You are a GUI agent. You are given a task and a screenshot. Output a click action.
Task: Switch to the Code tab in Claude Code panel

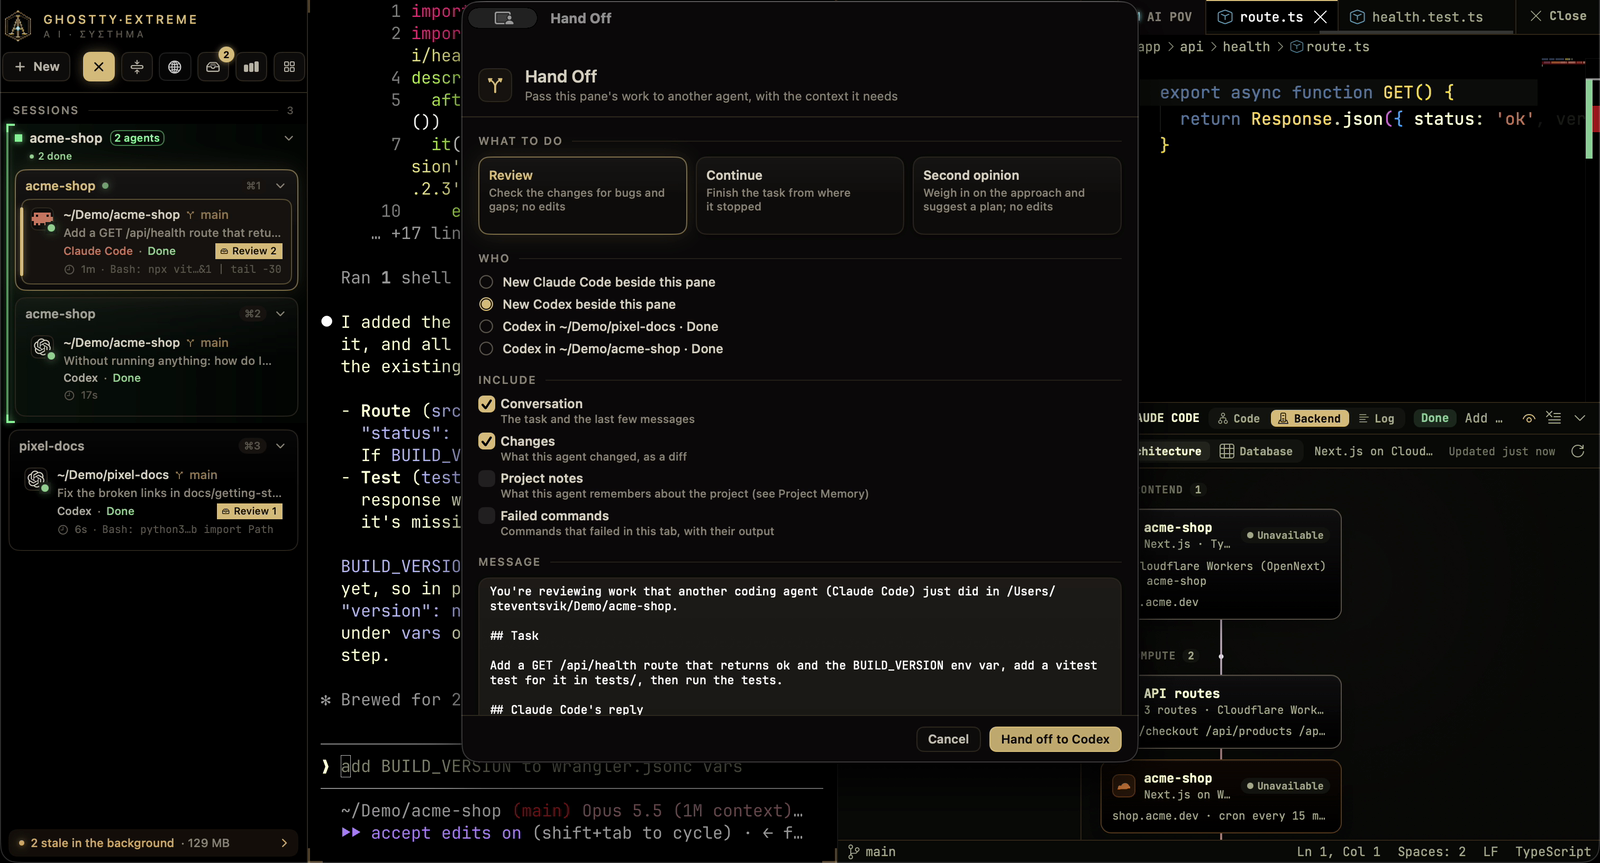(x=1239, y=419)
